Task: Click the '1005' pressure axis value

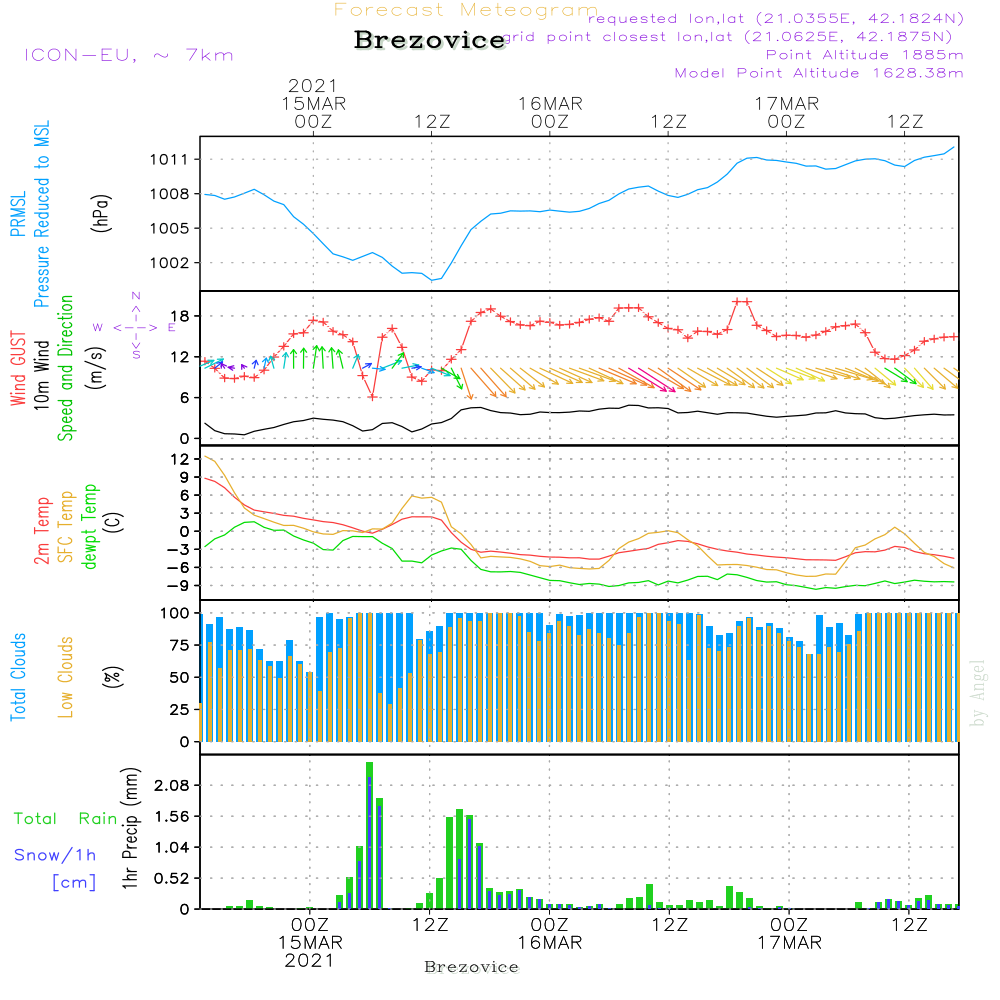Action: (170, 228)
